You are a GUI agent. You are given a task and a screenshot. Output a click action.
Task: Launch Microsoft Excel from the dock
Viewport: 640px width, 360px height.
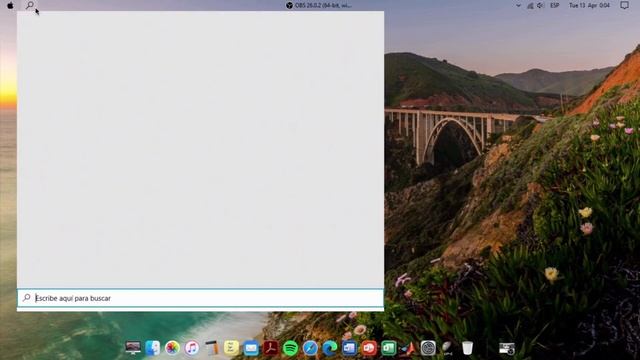pos(389,348)
